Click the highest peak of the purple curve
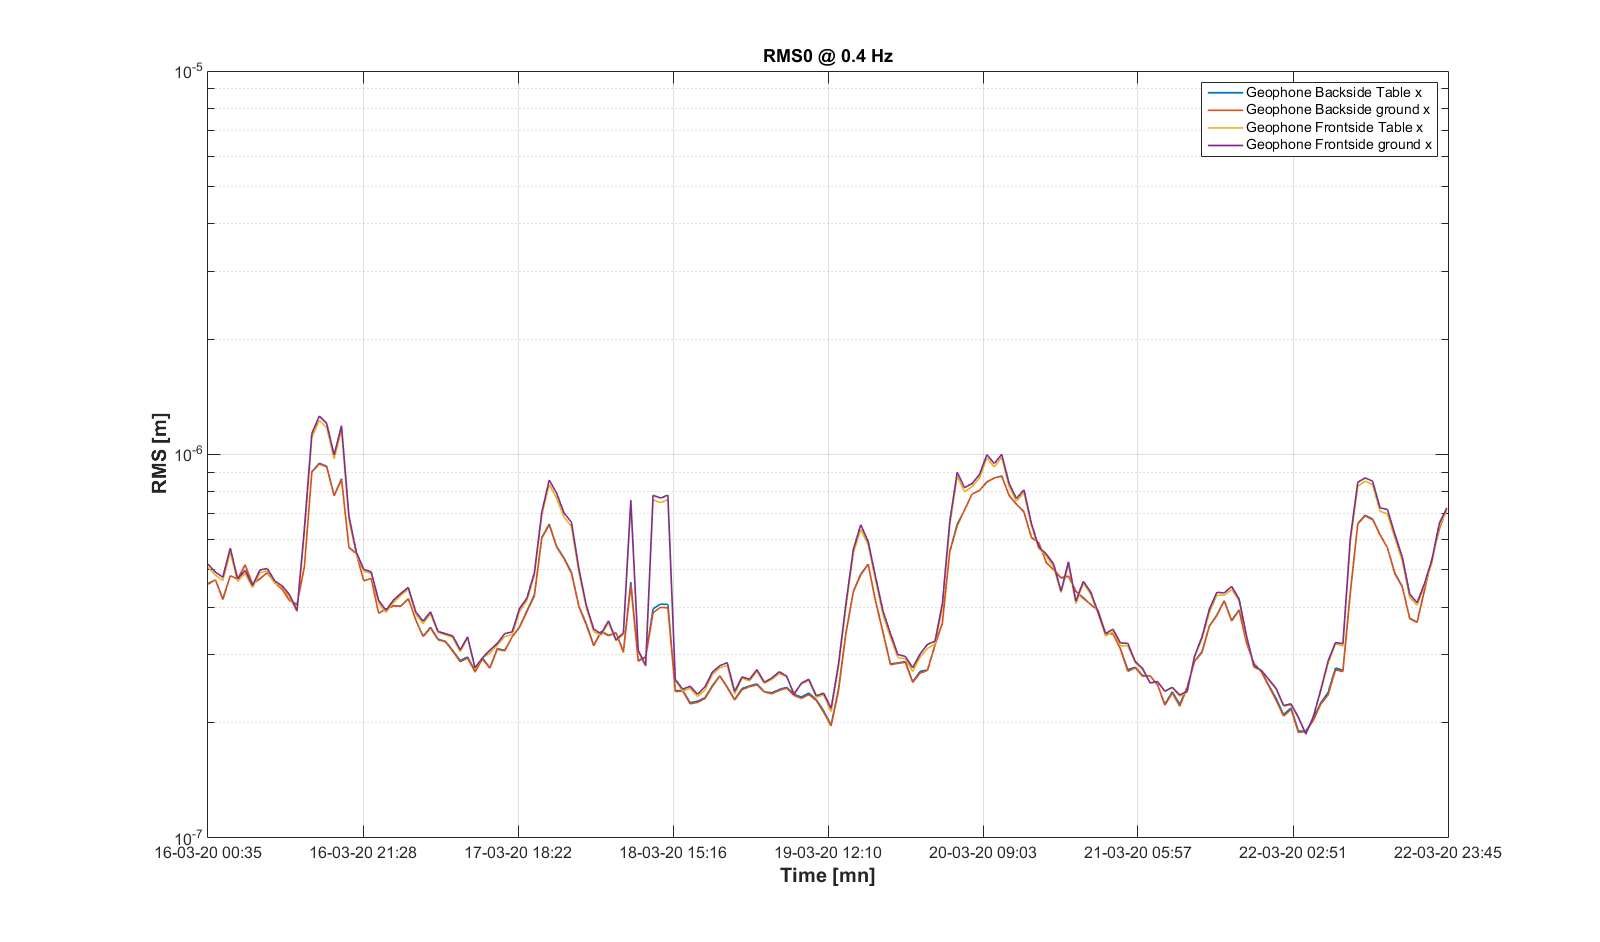The height and width of the screenshot is (942, 1600). point(319,417)
